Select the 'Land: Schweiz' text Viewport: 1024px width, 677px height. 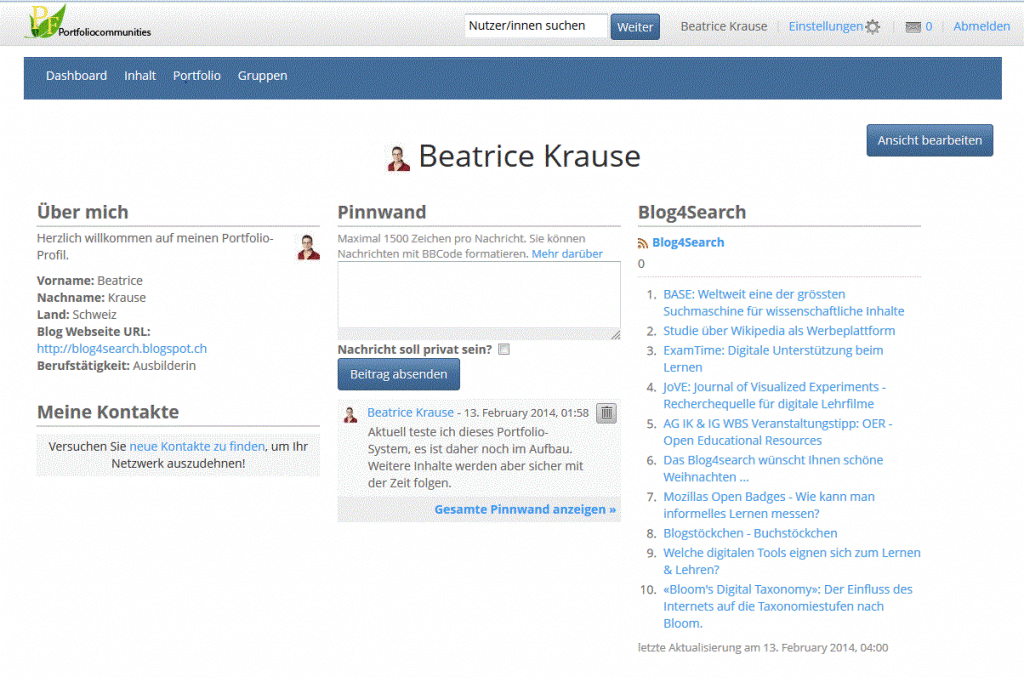pyautogui.click(x=76, y=315)
